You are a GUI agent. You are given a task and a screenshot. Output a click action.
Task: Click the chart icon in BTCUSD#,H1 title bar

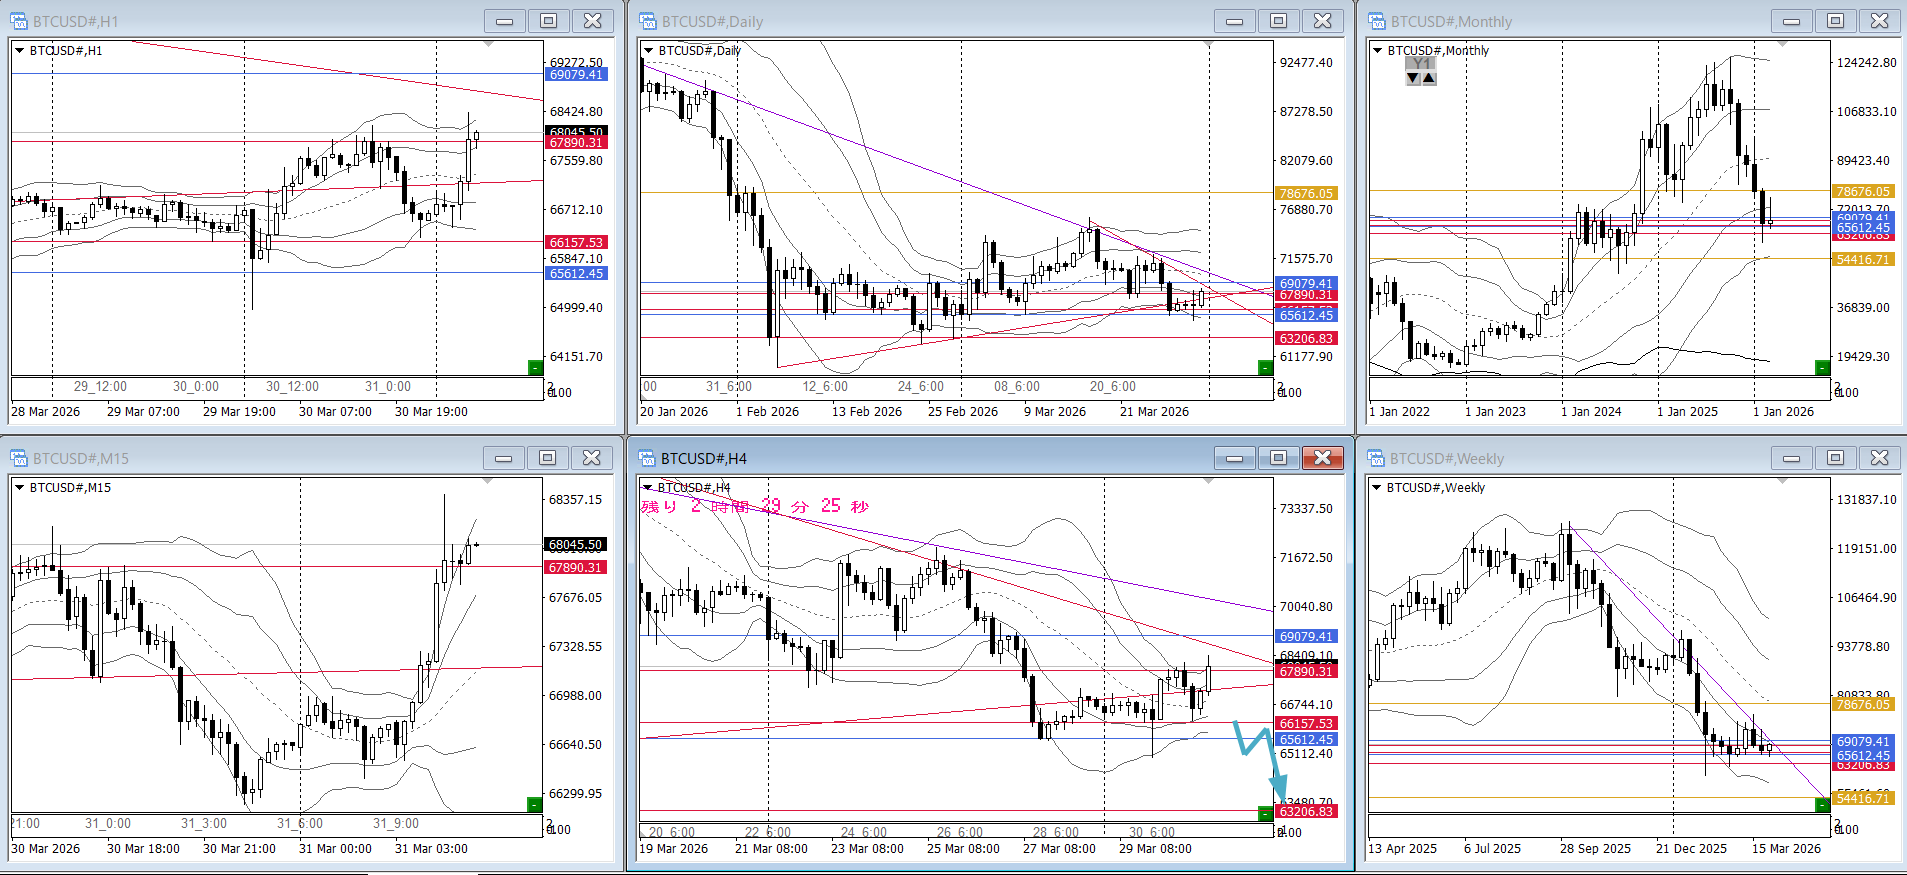pos(19,21)
